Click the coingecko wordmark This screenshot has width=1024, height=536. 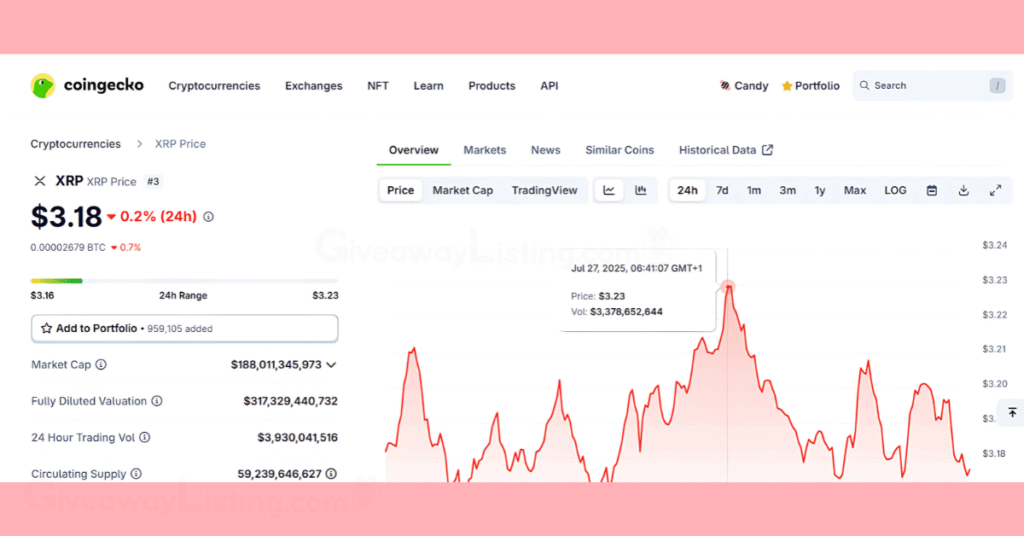point(104,85)
